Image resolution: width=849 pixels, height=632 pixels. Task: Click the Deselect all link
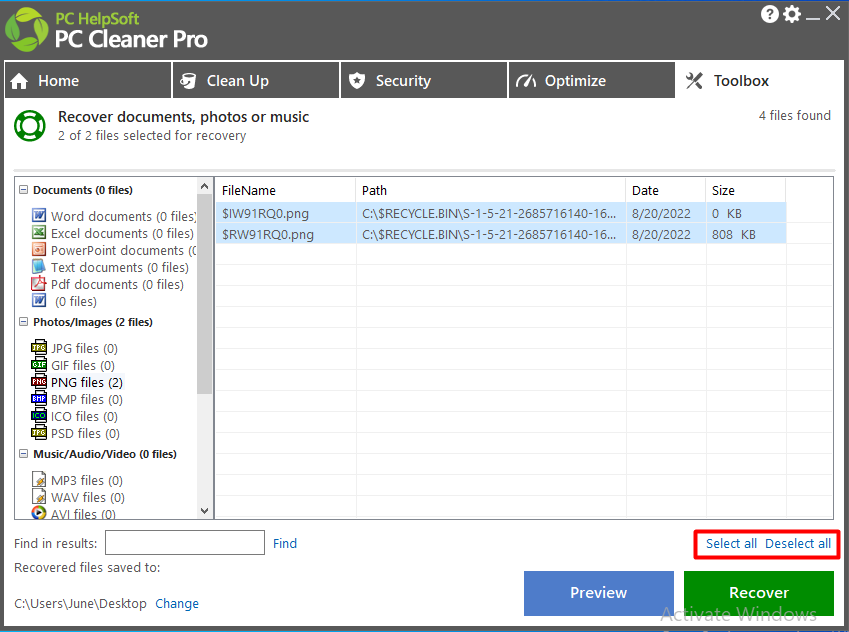(x=798, y=544)
